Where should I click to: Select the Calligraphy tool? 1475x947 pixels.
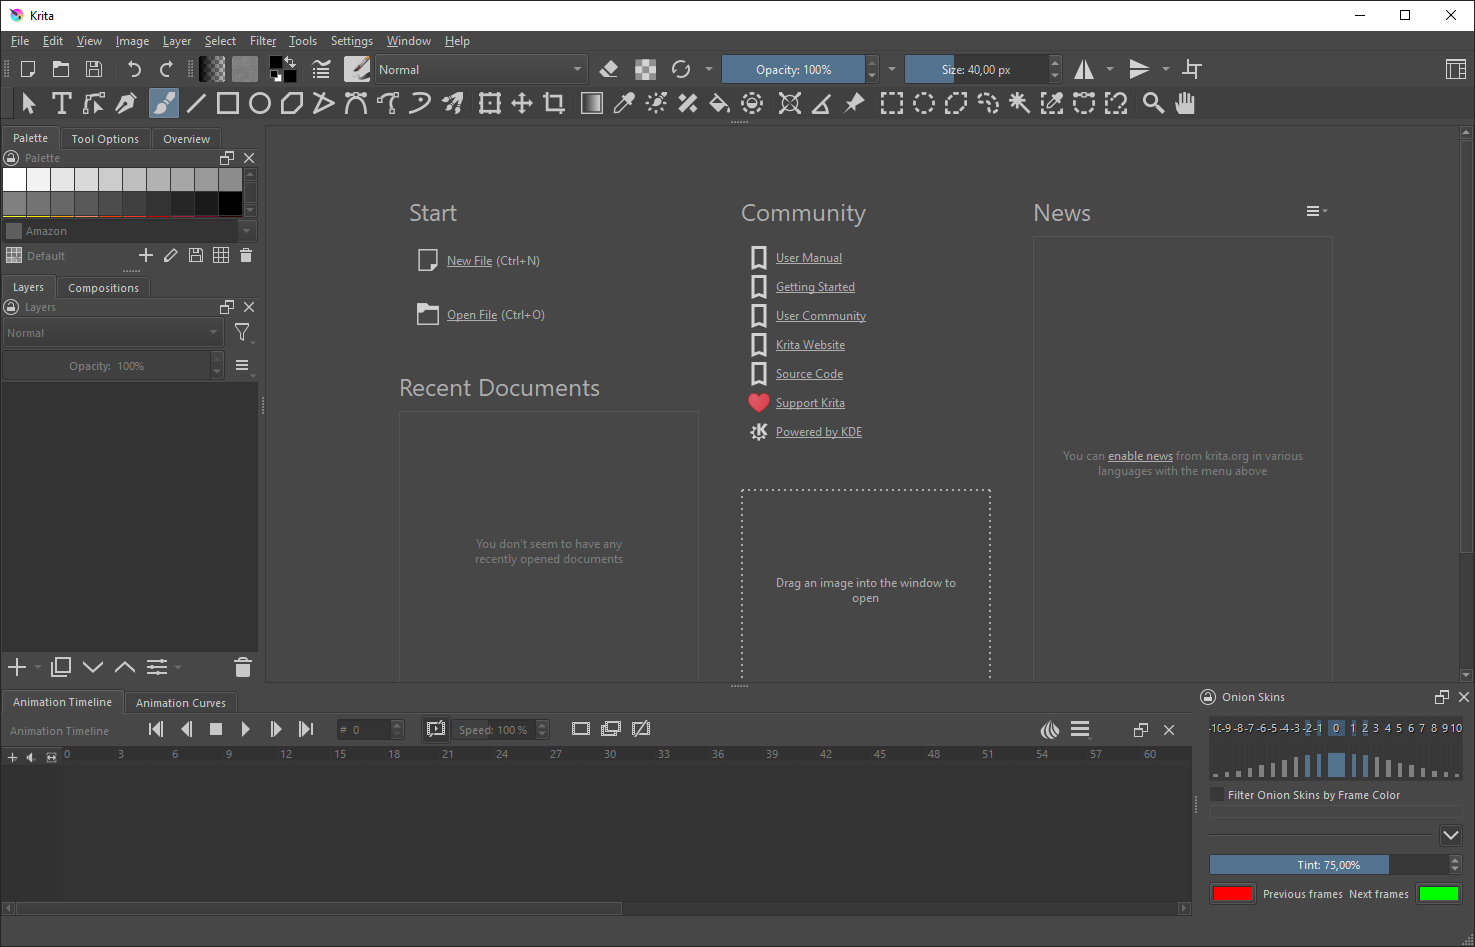[x=126, y=103]
